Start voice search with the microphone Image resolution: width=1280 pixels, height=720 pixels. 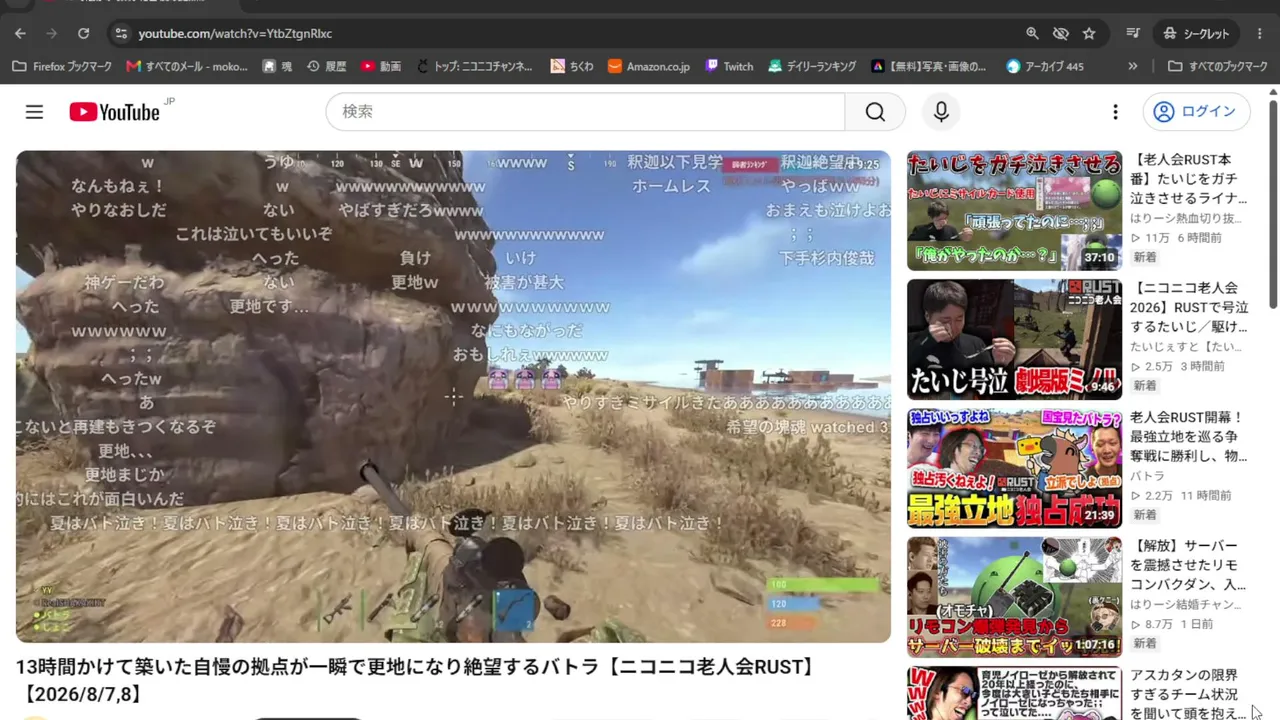[941, 112]
